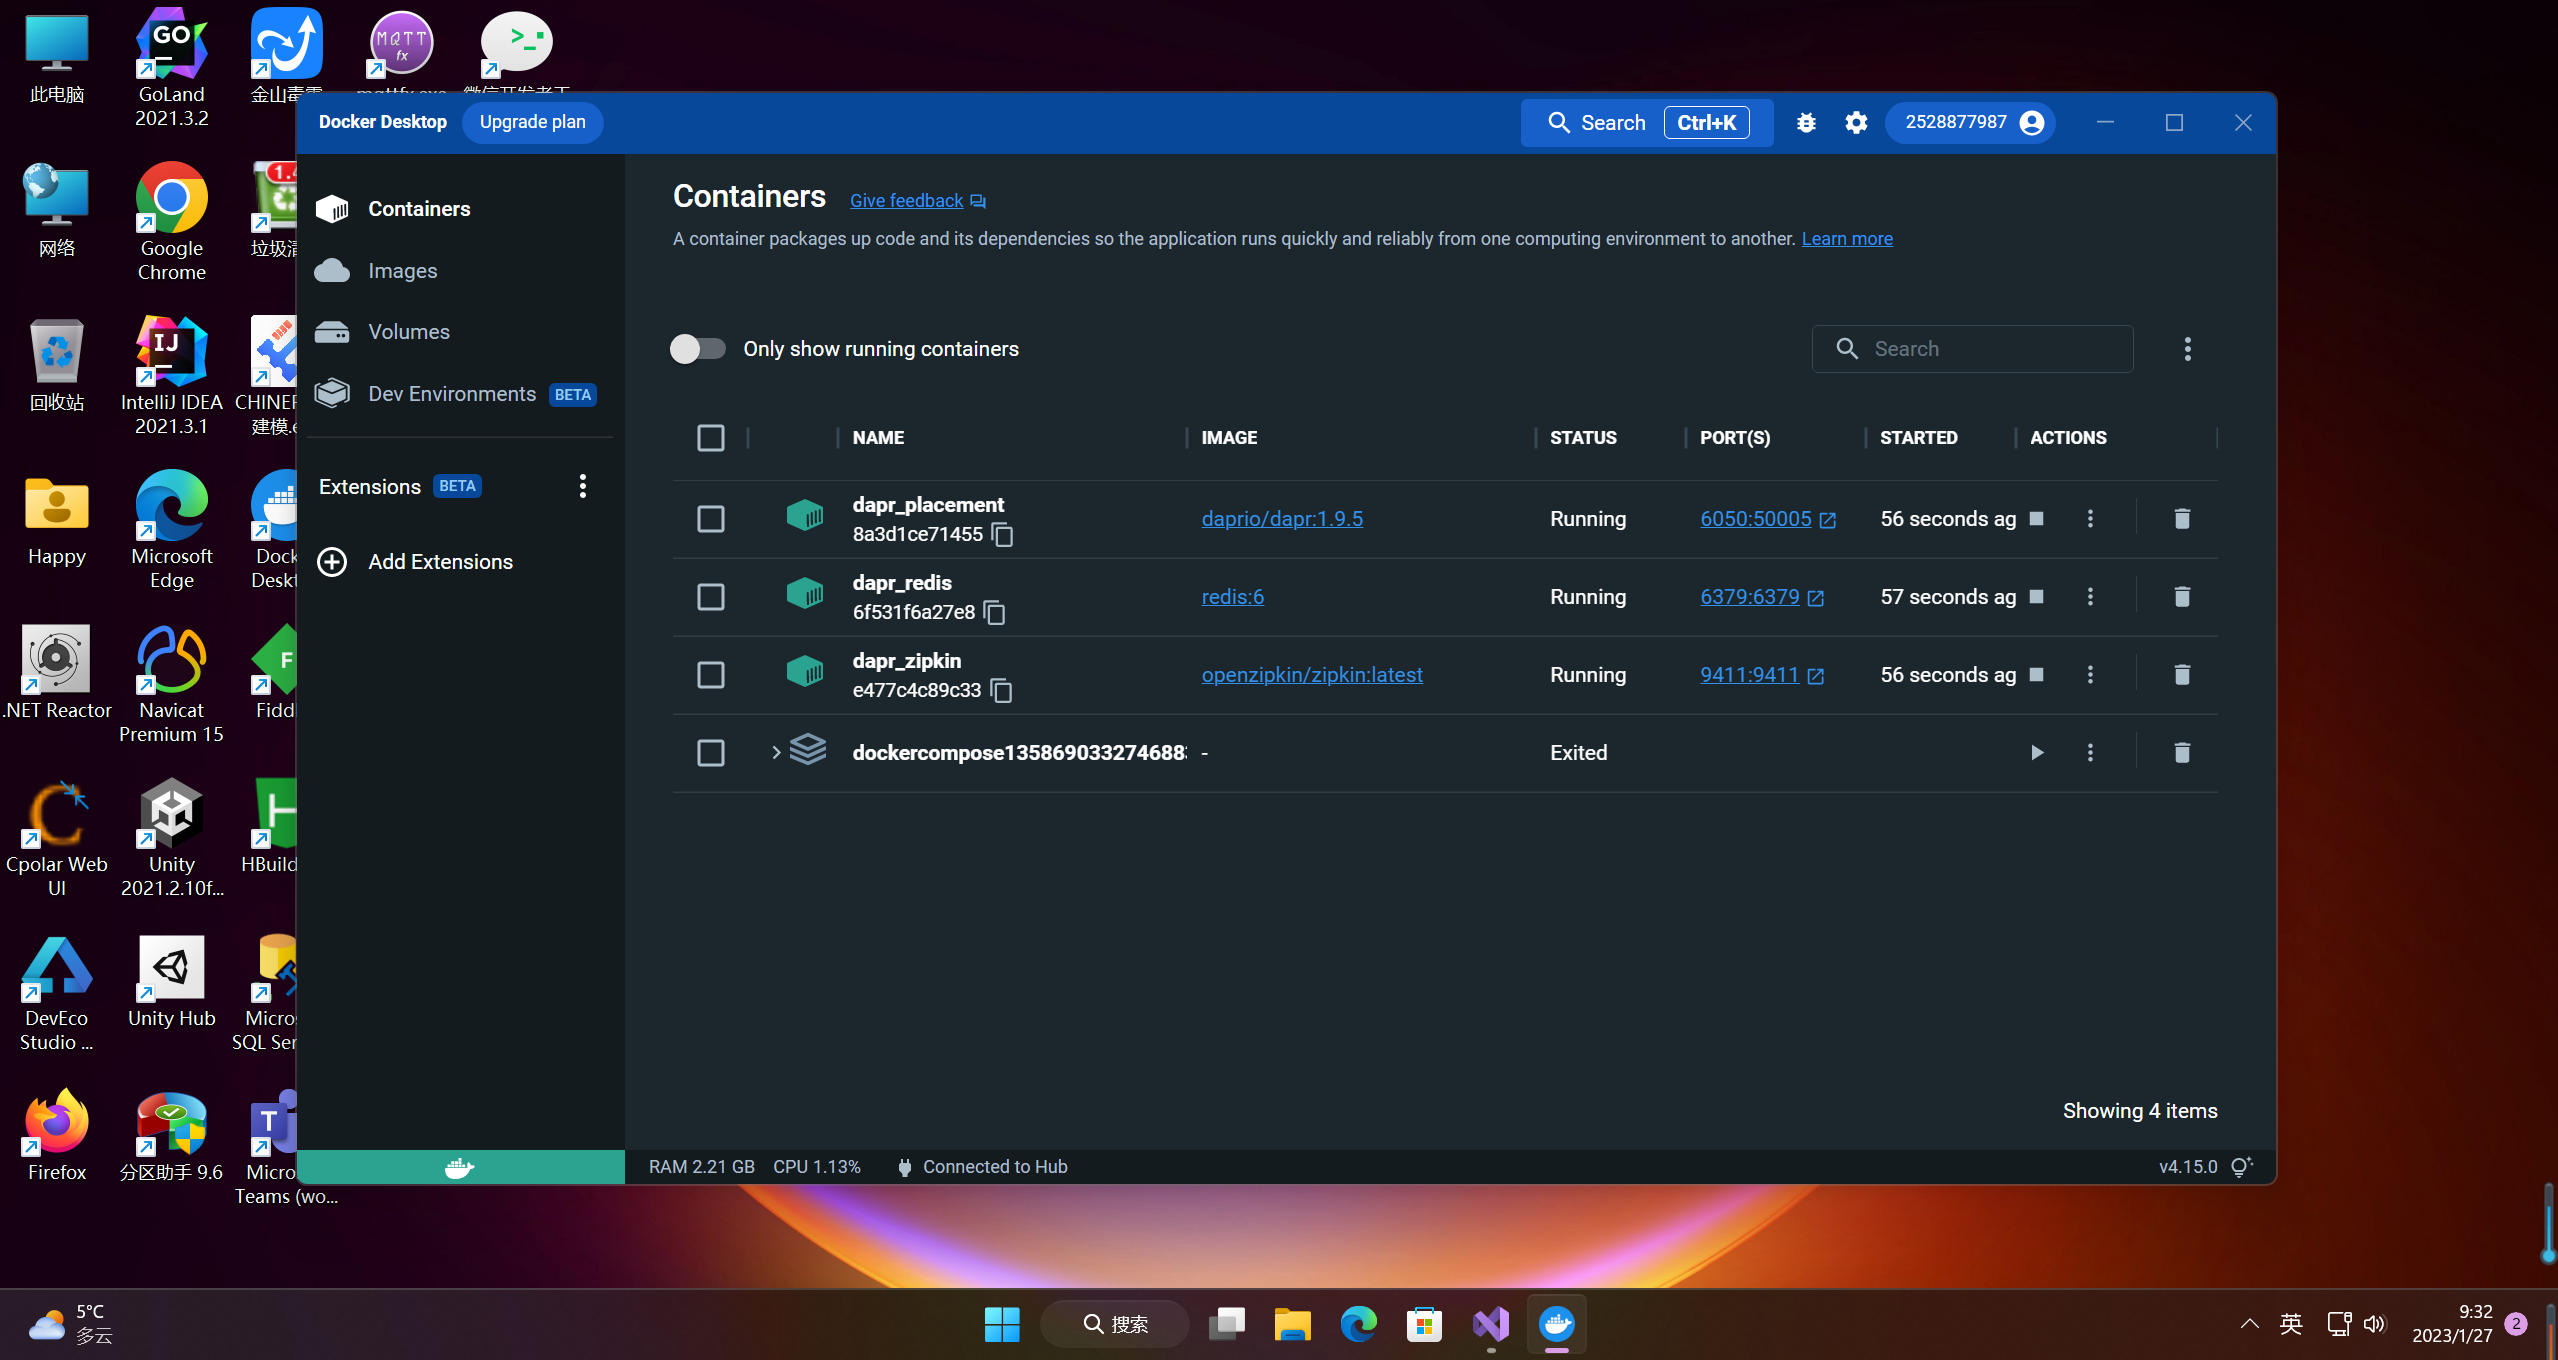
Task: Open the global Search Ctrl+K box
Action: pyautogui.click(x=1646, y=122)
